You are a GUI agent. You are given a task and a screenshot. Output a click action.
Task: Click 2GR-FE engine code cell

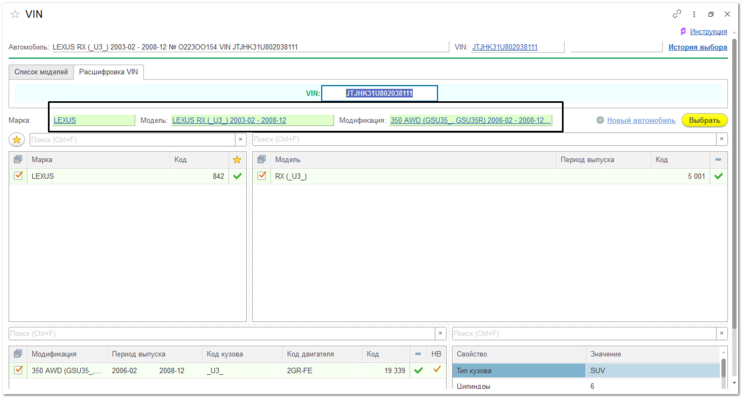pyautogui.click(x=323, y=371)
